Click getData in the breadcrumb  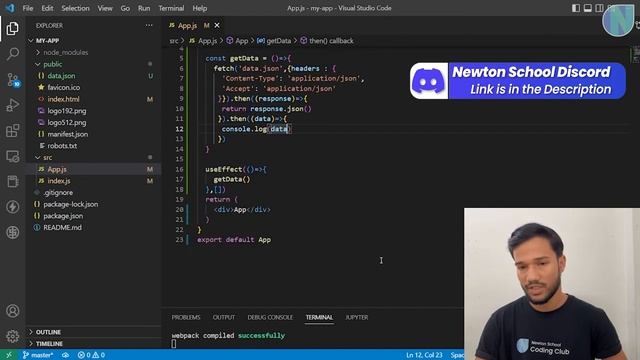click(278, 41)
